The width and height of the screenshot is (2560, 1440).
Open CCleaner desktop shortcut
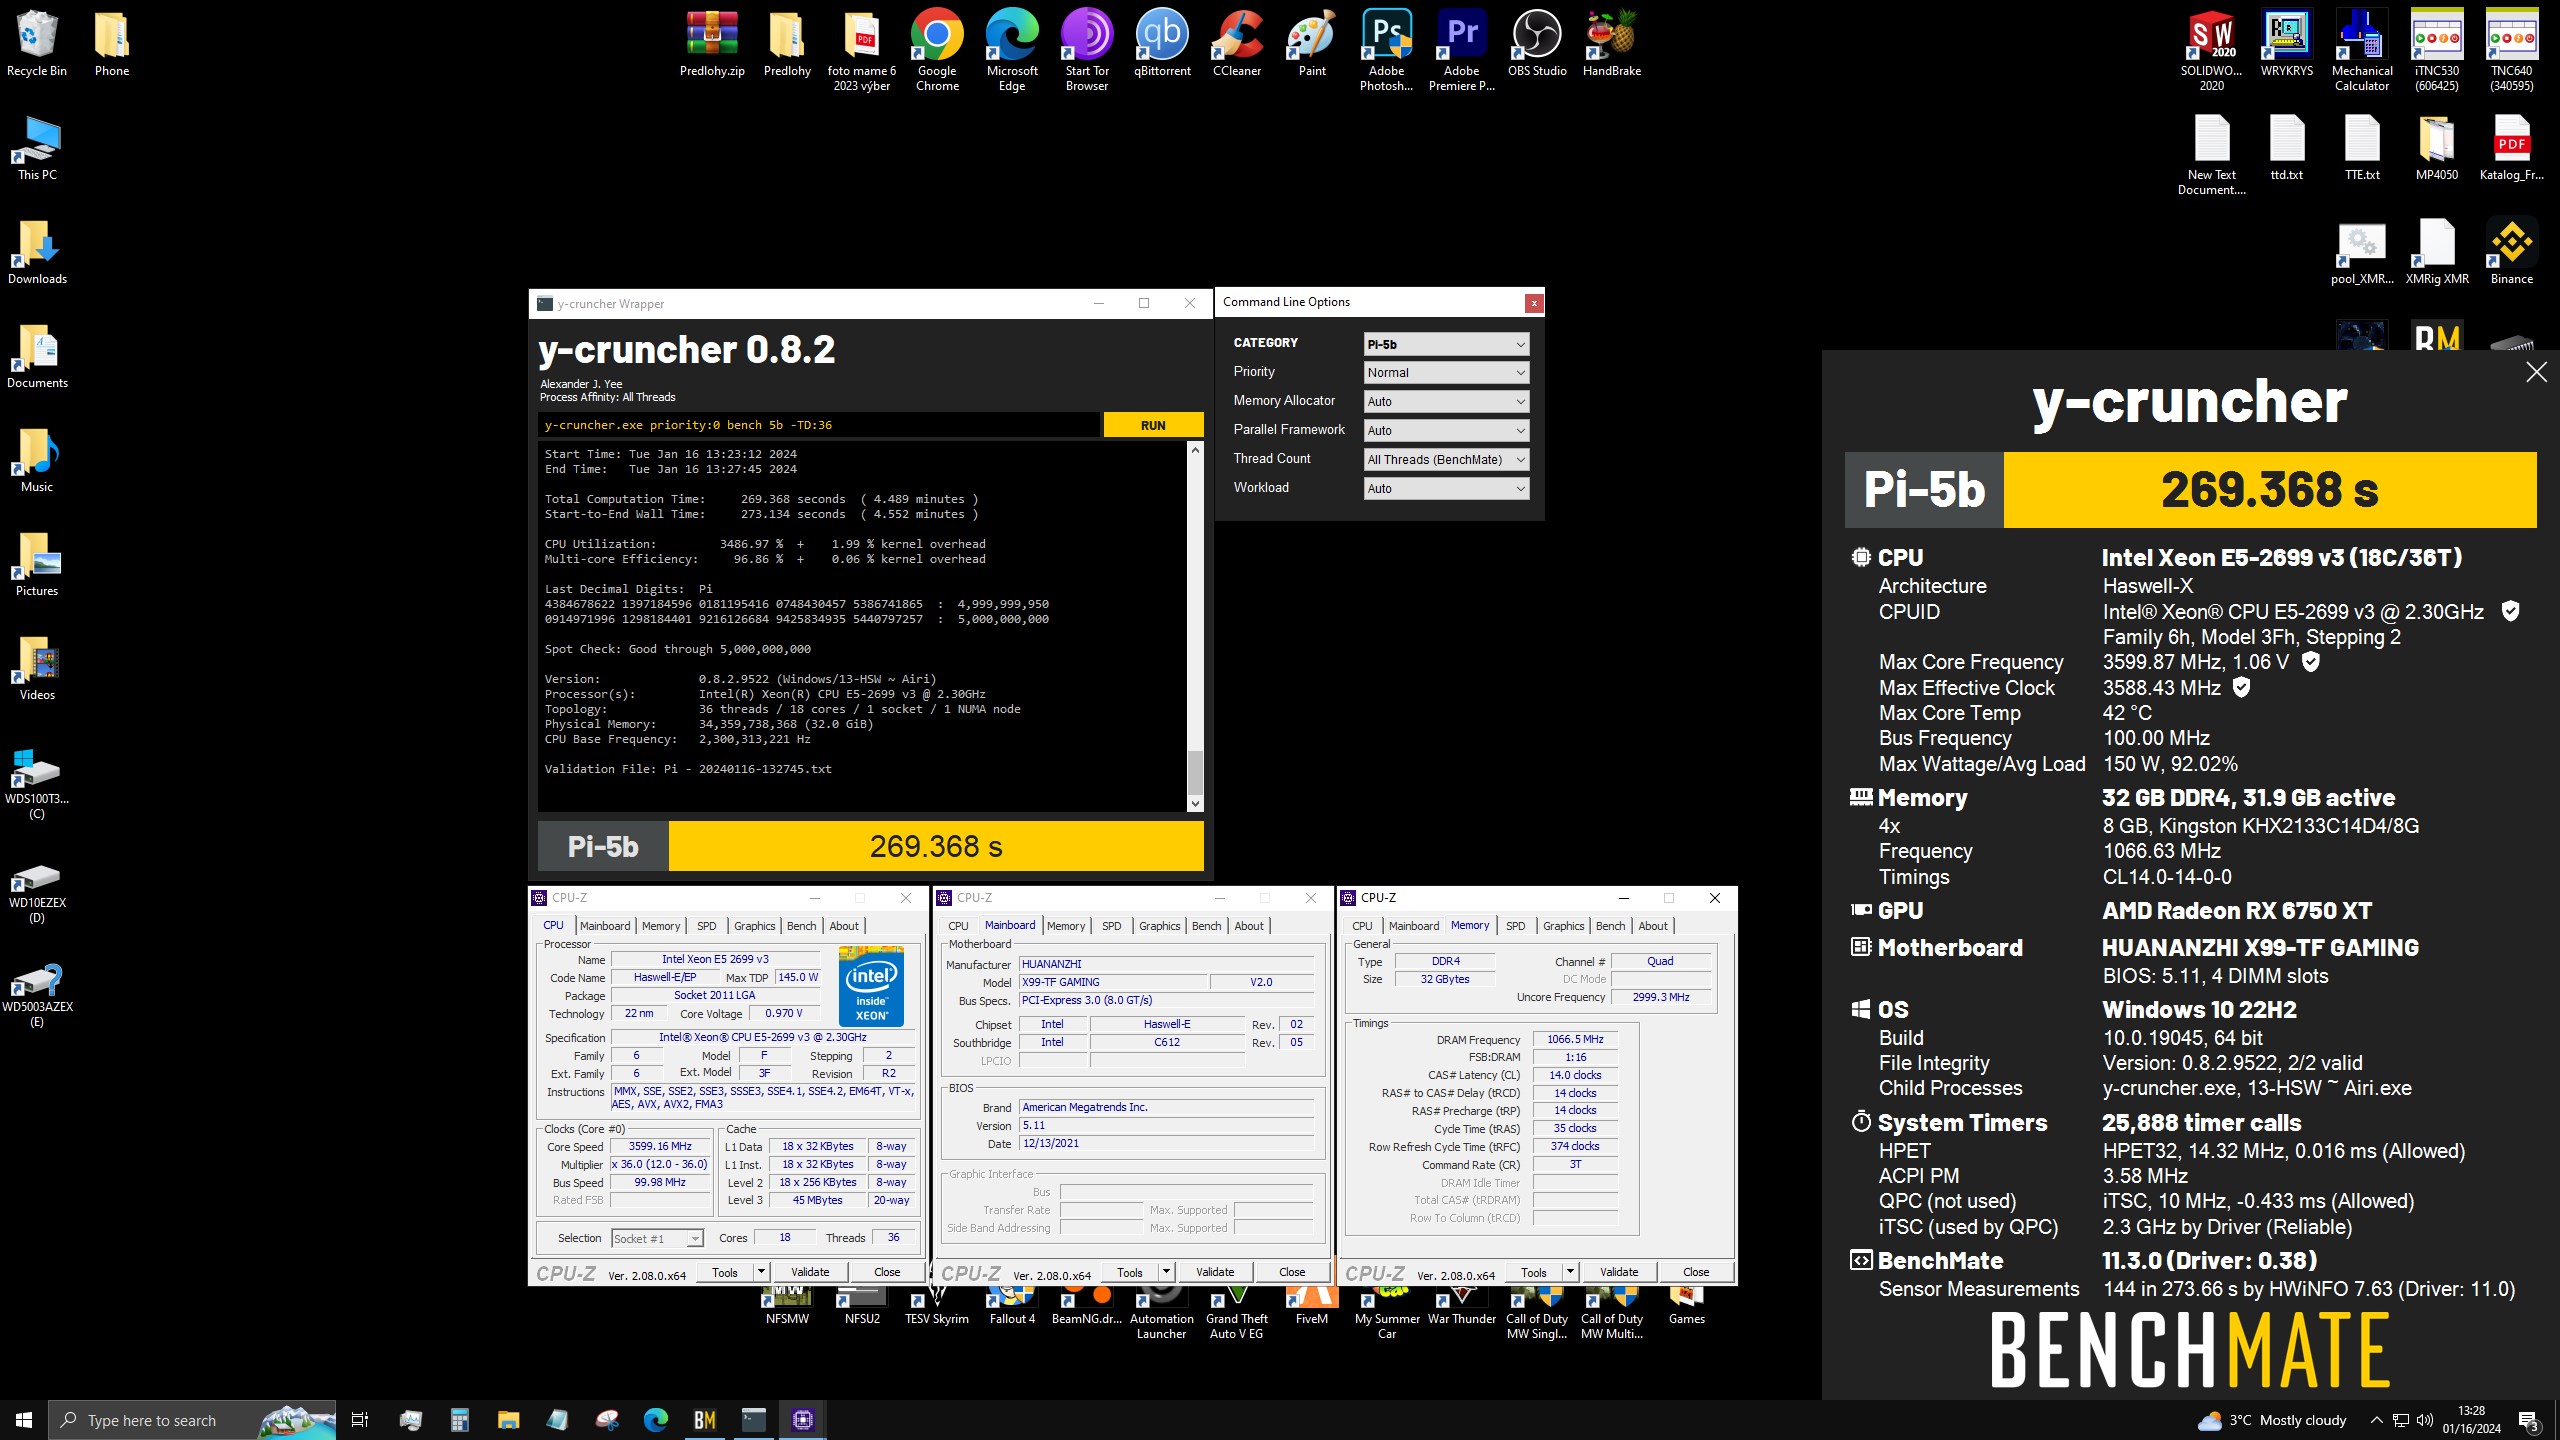[1237, 44]
